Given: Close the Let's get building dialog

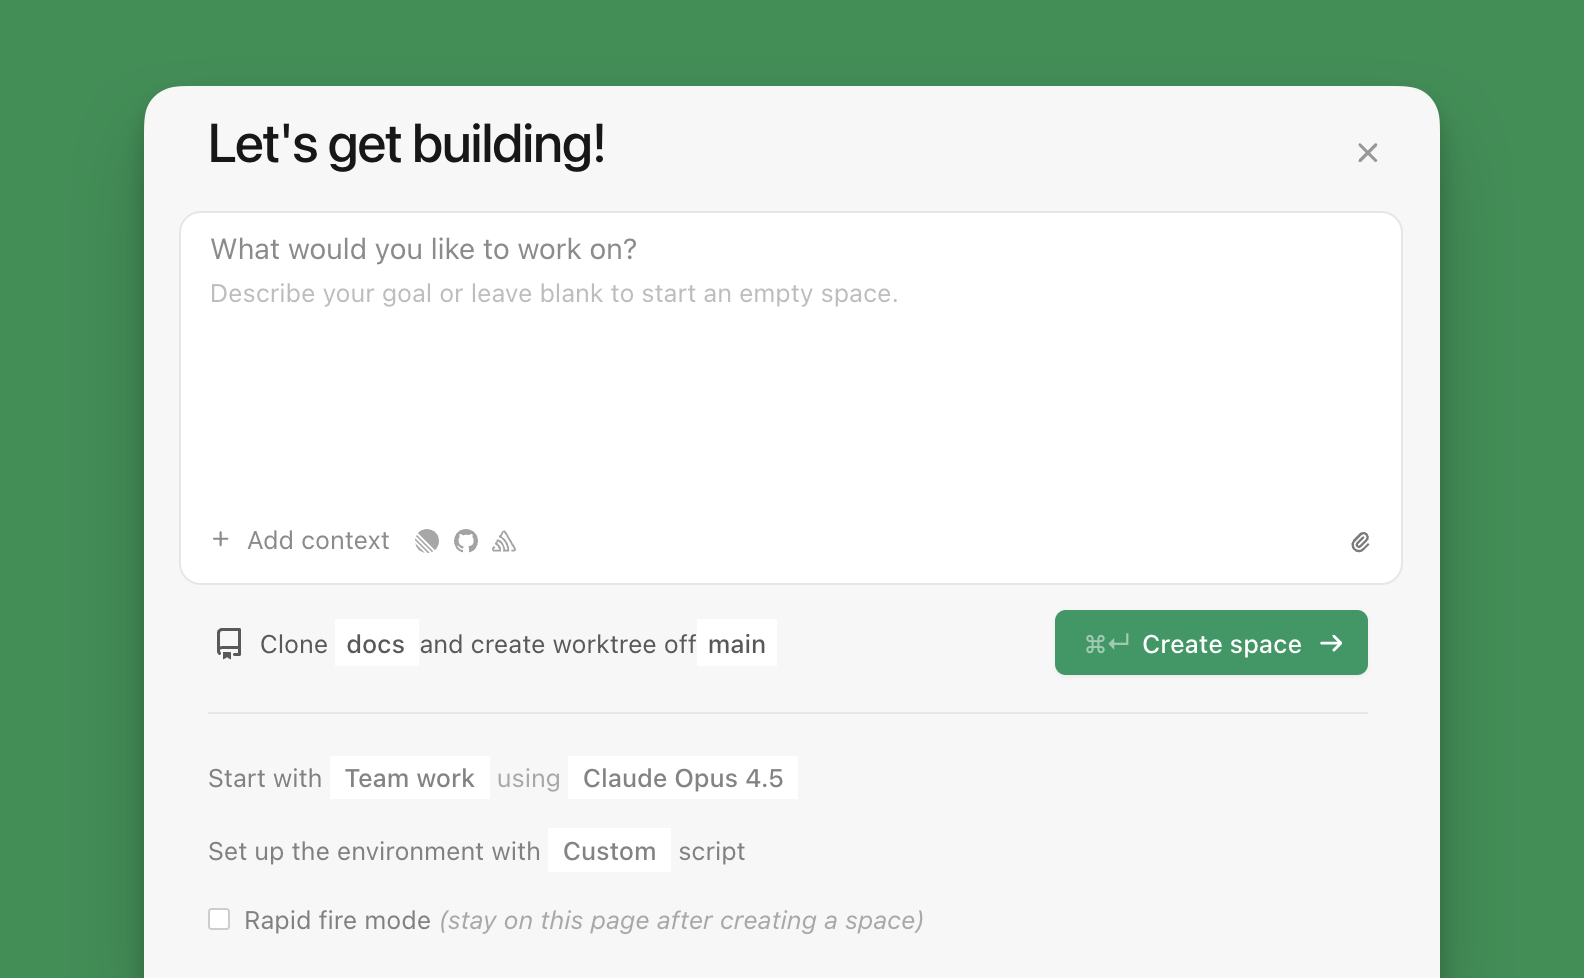Looking at the screenshot, I should click(1367, 152).
